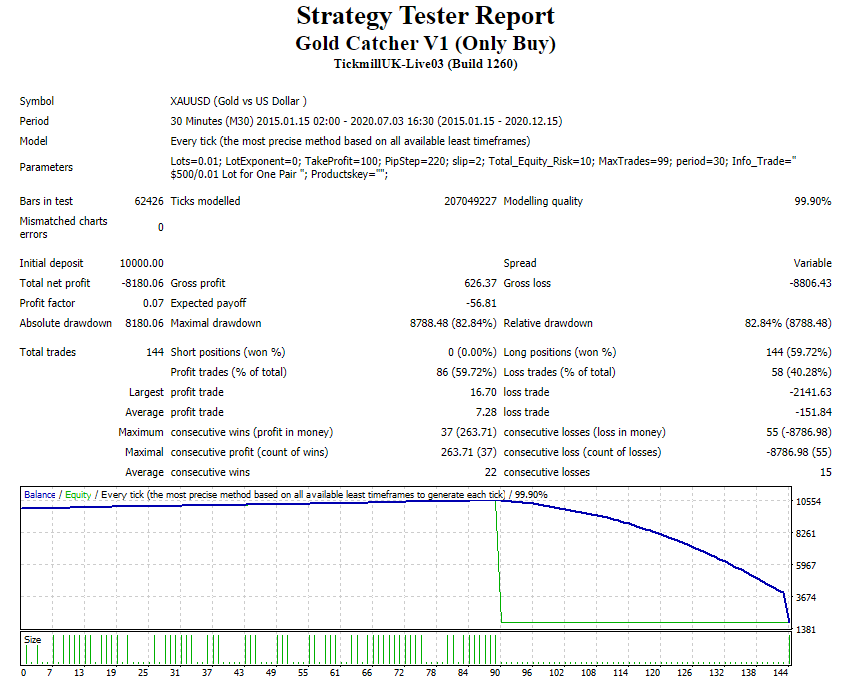This screenshot has width=846, height=679.
Task: Click the chart y-axis label 3674
Action: pyautogui.click(x=806, y=597)
